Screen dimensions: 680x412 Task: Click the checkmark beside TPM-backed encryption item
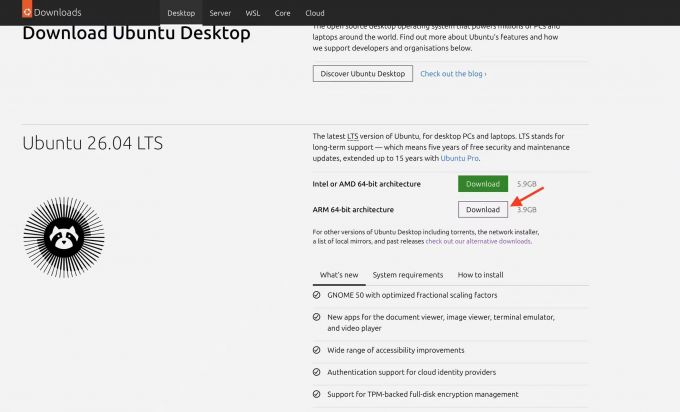[317, 394]
